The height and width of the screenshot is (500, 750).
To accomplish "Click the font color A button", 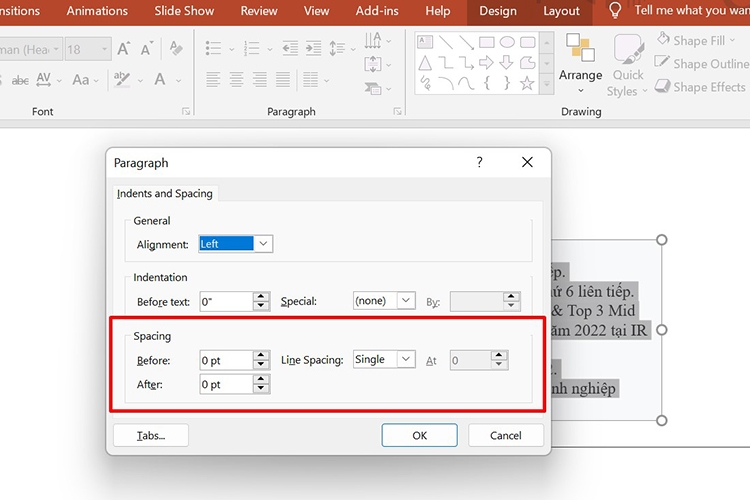I will pyautogui.click(x=160, y=79).
